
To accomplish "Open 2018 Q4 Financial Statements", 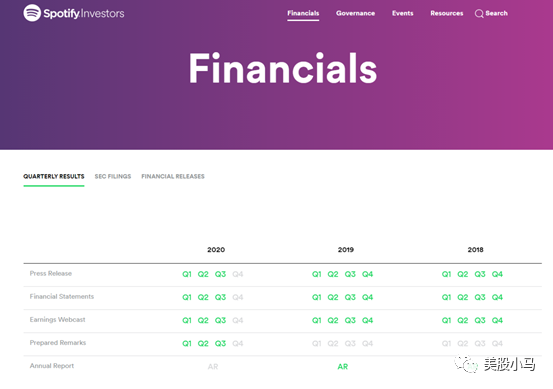I will click(497, 297).
